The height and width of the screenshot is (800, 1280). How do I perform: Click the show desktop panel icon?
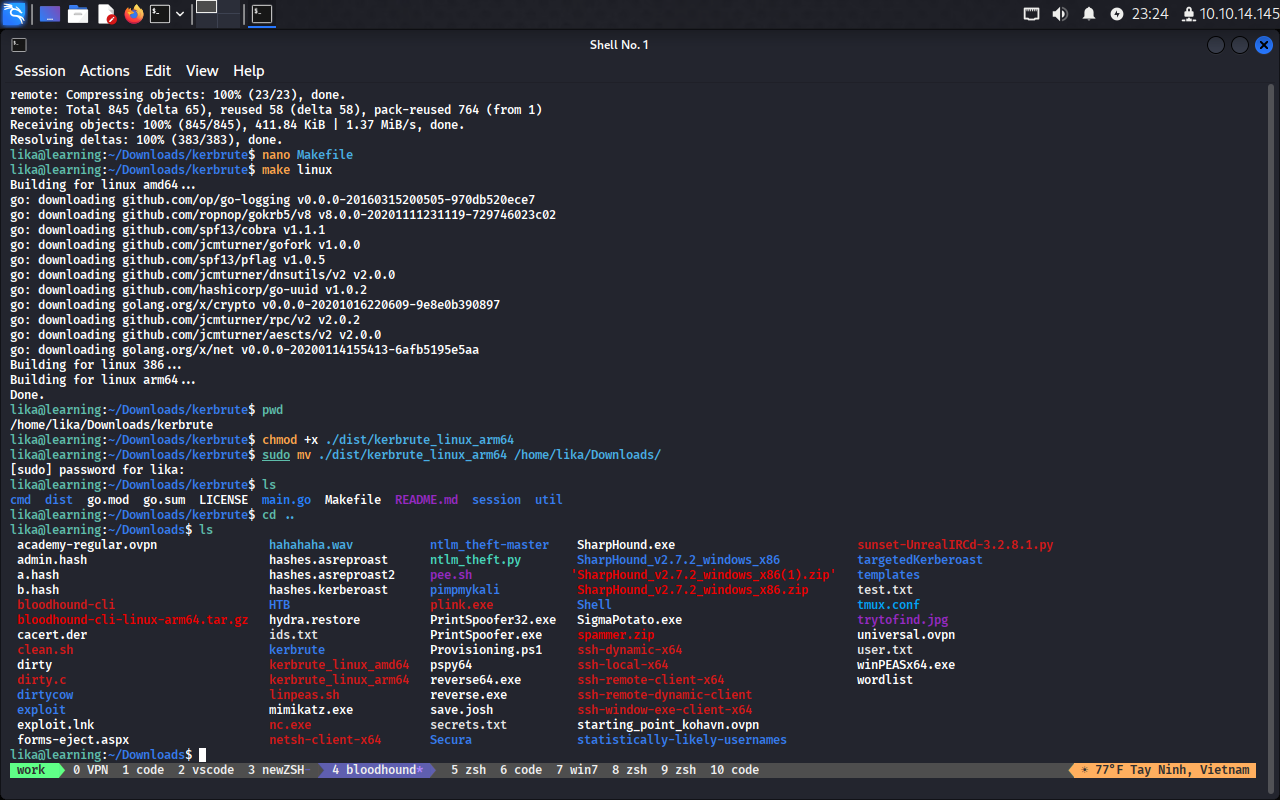[49, 14]
